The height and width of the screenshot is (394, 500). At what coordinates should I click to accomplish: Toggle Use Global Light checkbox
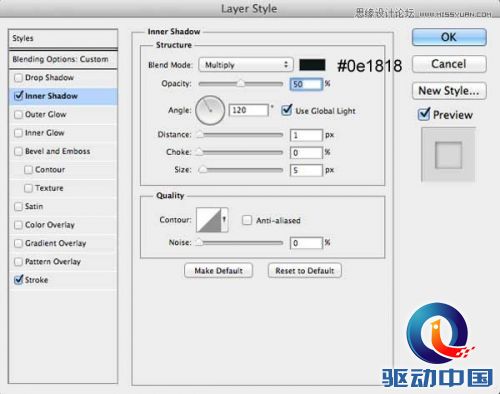tap(287, 110)
